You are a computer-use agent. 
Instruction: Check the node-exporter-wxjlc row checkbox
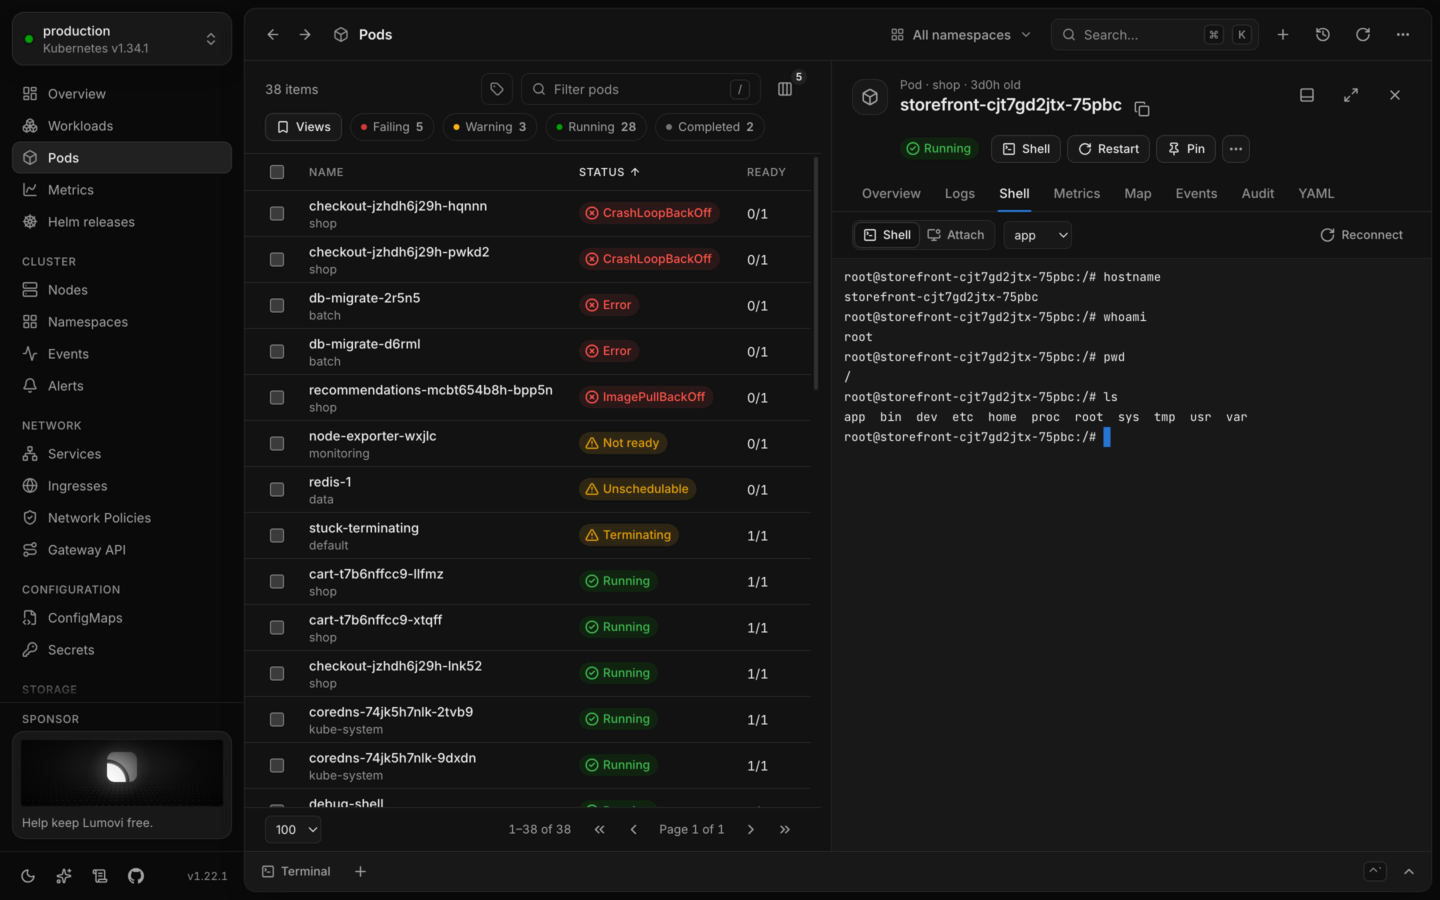tap(277, 443)
